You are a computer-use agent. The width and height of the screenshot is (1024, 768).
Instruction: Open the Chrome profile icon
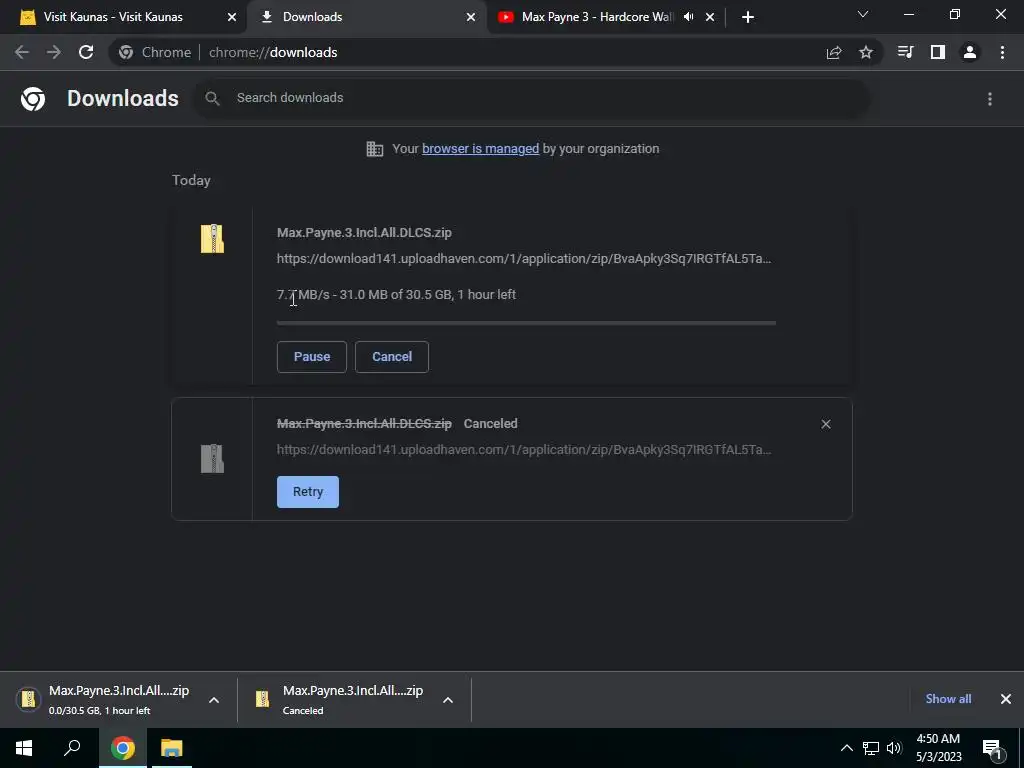tap(970, 52)
